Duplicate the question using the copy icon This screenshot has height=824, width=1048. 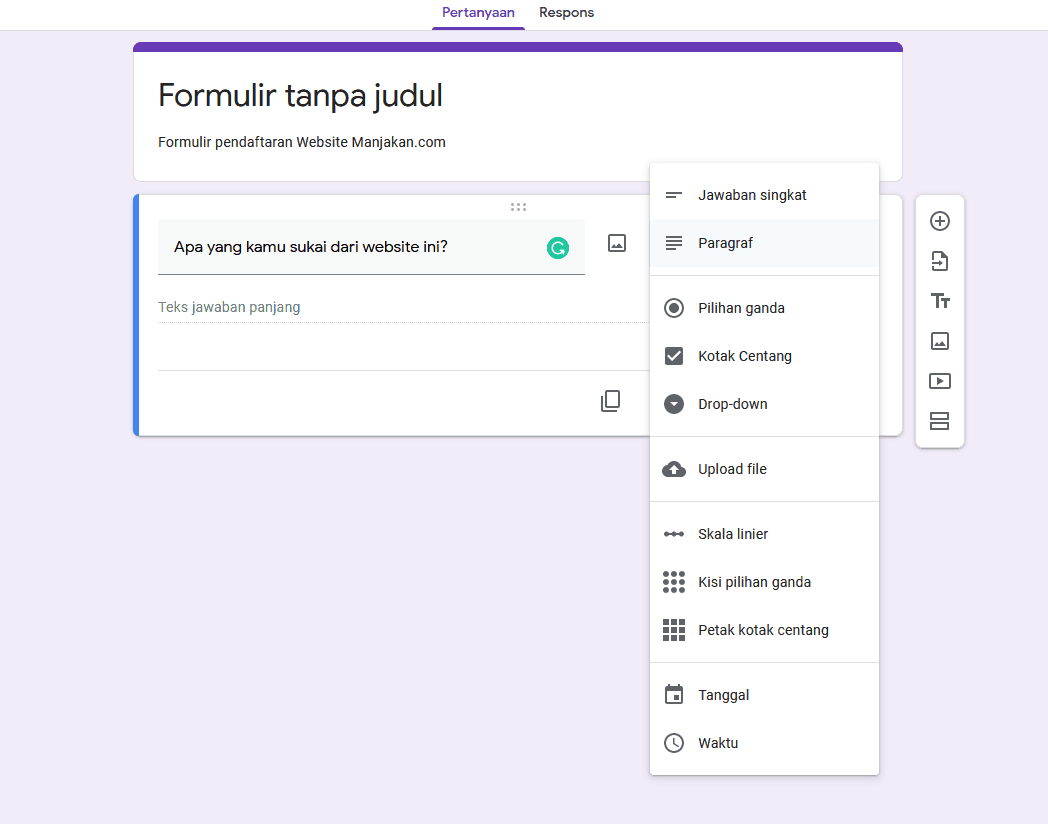[610, 400]
